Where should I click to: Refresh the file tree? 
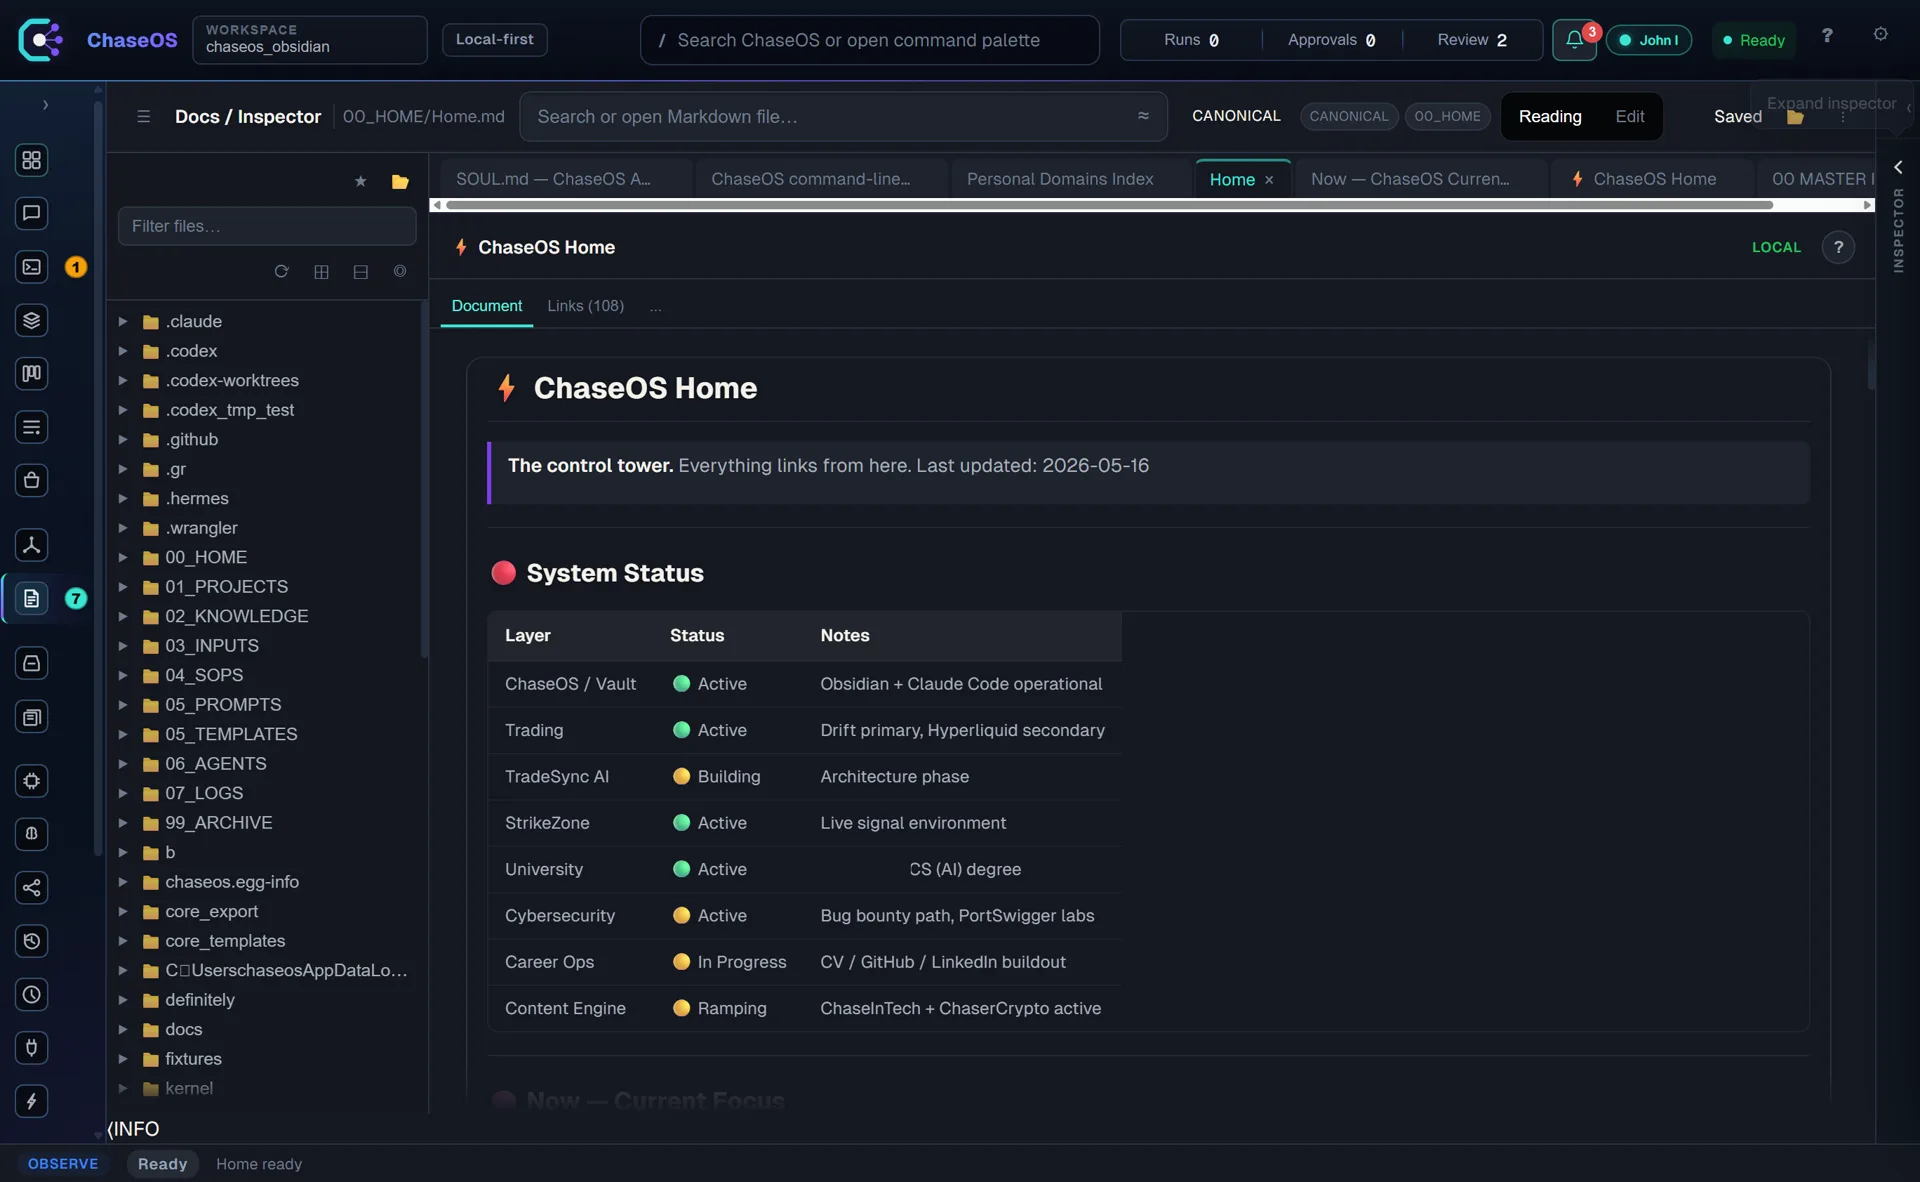[281, 272]
